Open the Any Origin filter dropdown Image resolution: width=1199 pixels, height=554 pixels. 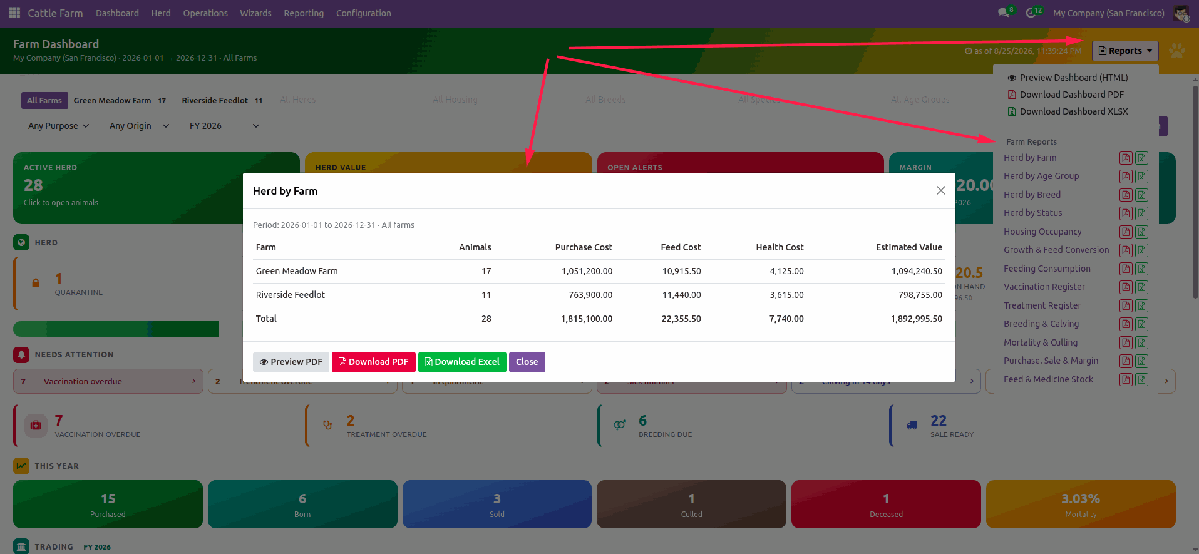(138, 125)
